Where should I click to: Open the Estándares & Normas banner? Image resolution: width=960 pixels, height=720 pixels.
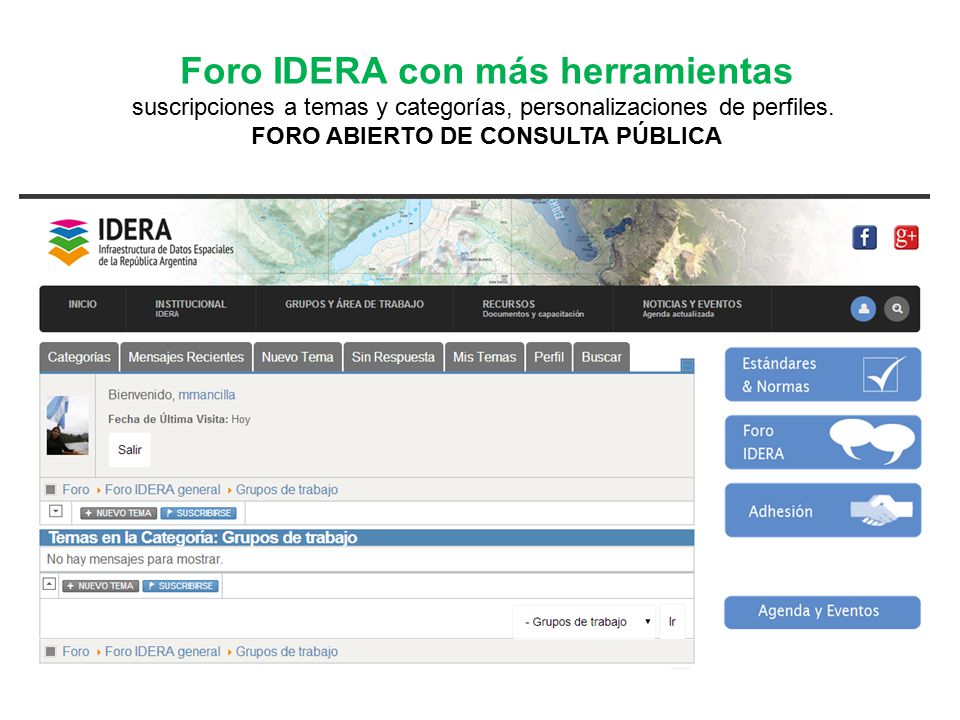click(x=823, y=375)
